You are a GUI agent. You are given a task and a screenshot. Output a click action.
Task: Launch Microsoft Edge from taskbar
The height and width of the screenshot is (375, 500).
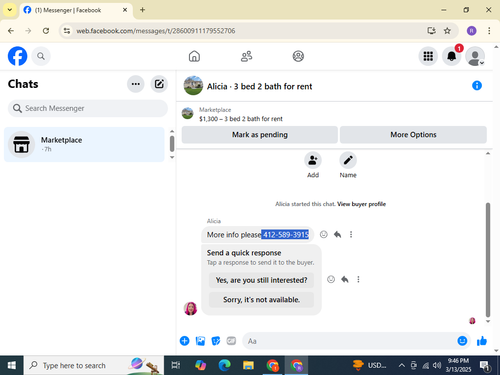point(224,365)
